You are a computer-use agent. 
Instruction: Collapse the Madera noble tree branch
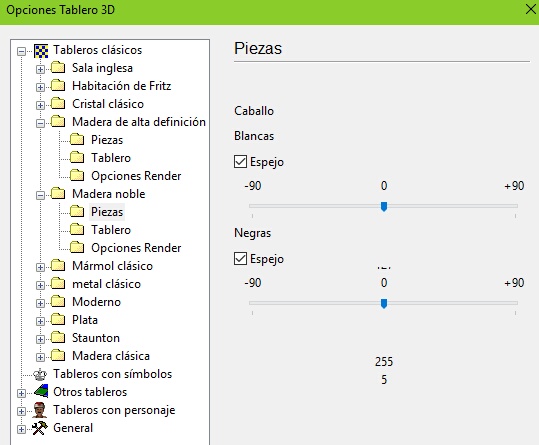click(40, 195)
